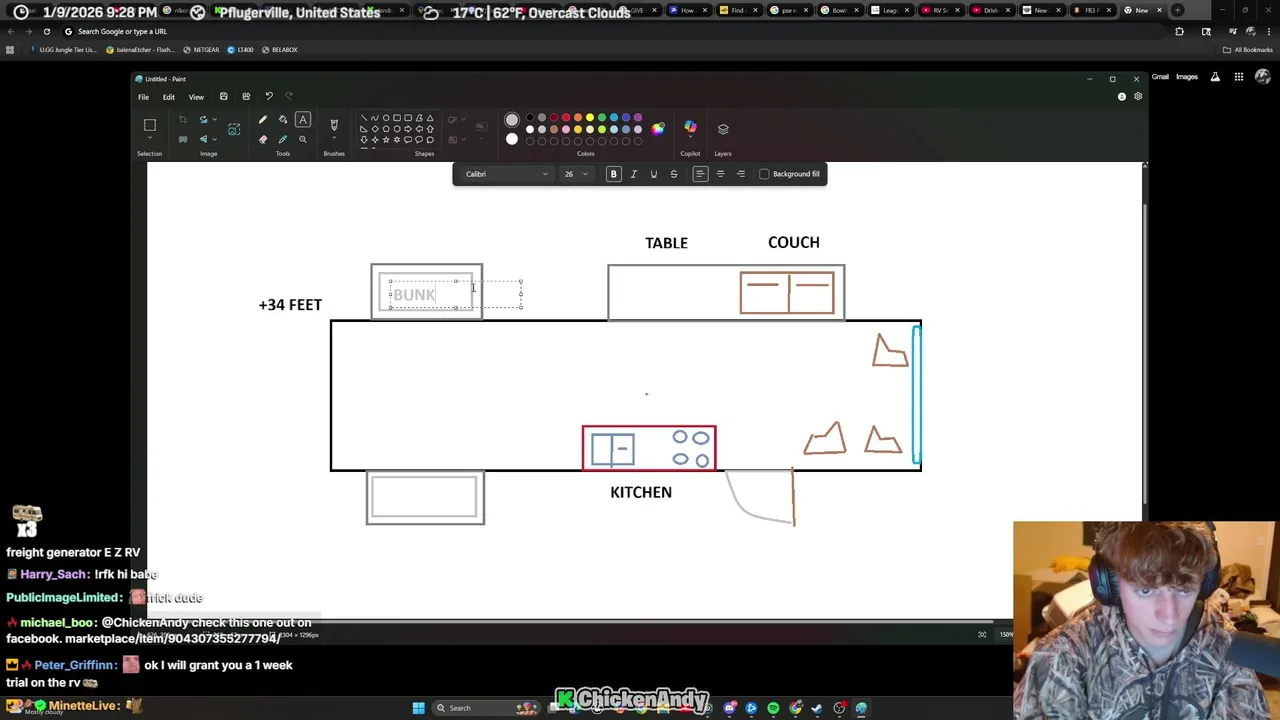This screenshot has width=1280, height=720.
Task: Click the Crop image icon
Action: click(x=182, y=120)
